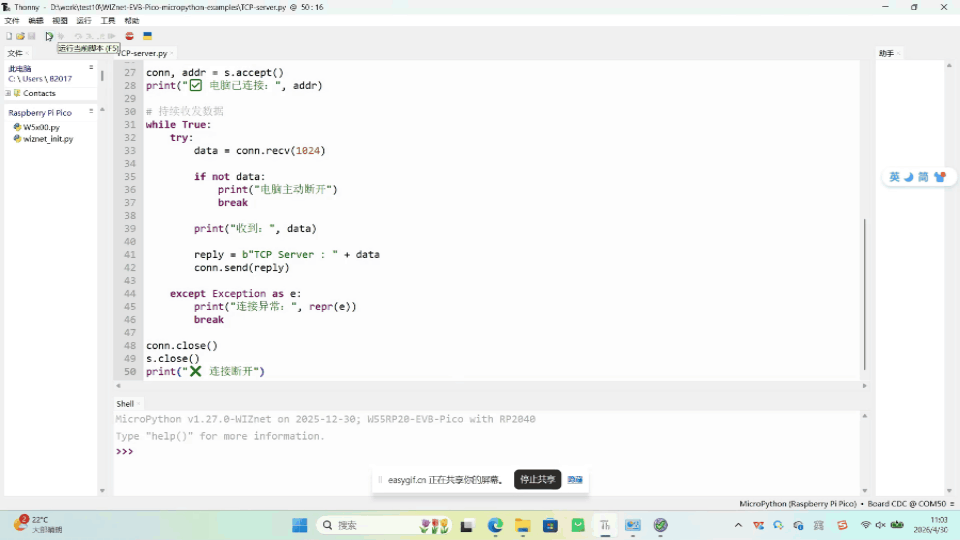Stop/restart backend with red stop icon

click(129, 36)
